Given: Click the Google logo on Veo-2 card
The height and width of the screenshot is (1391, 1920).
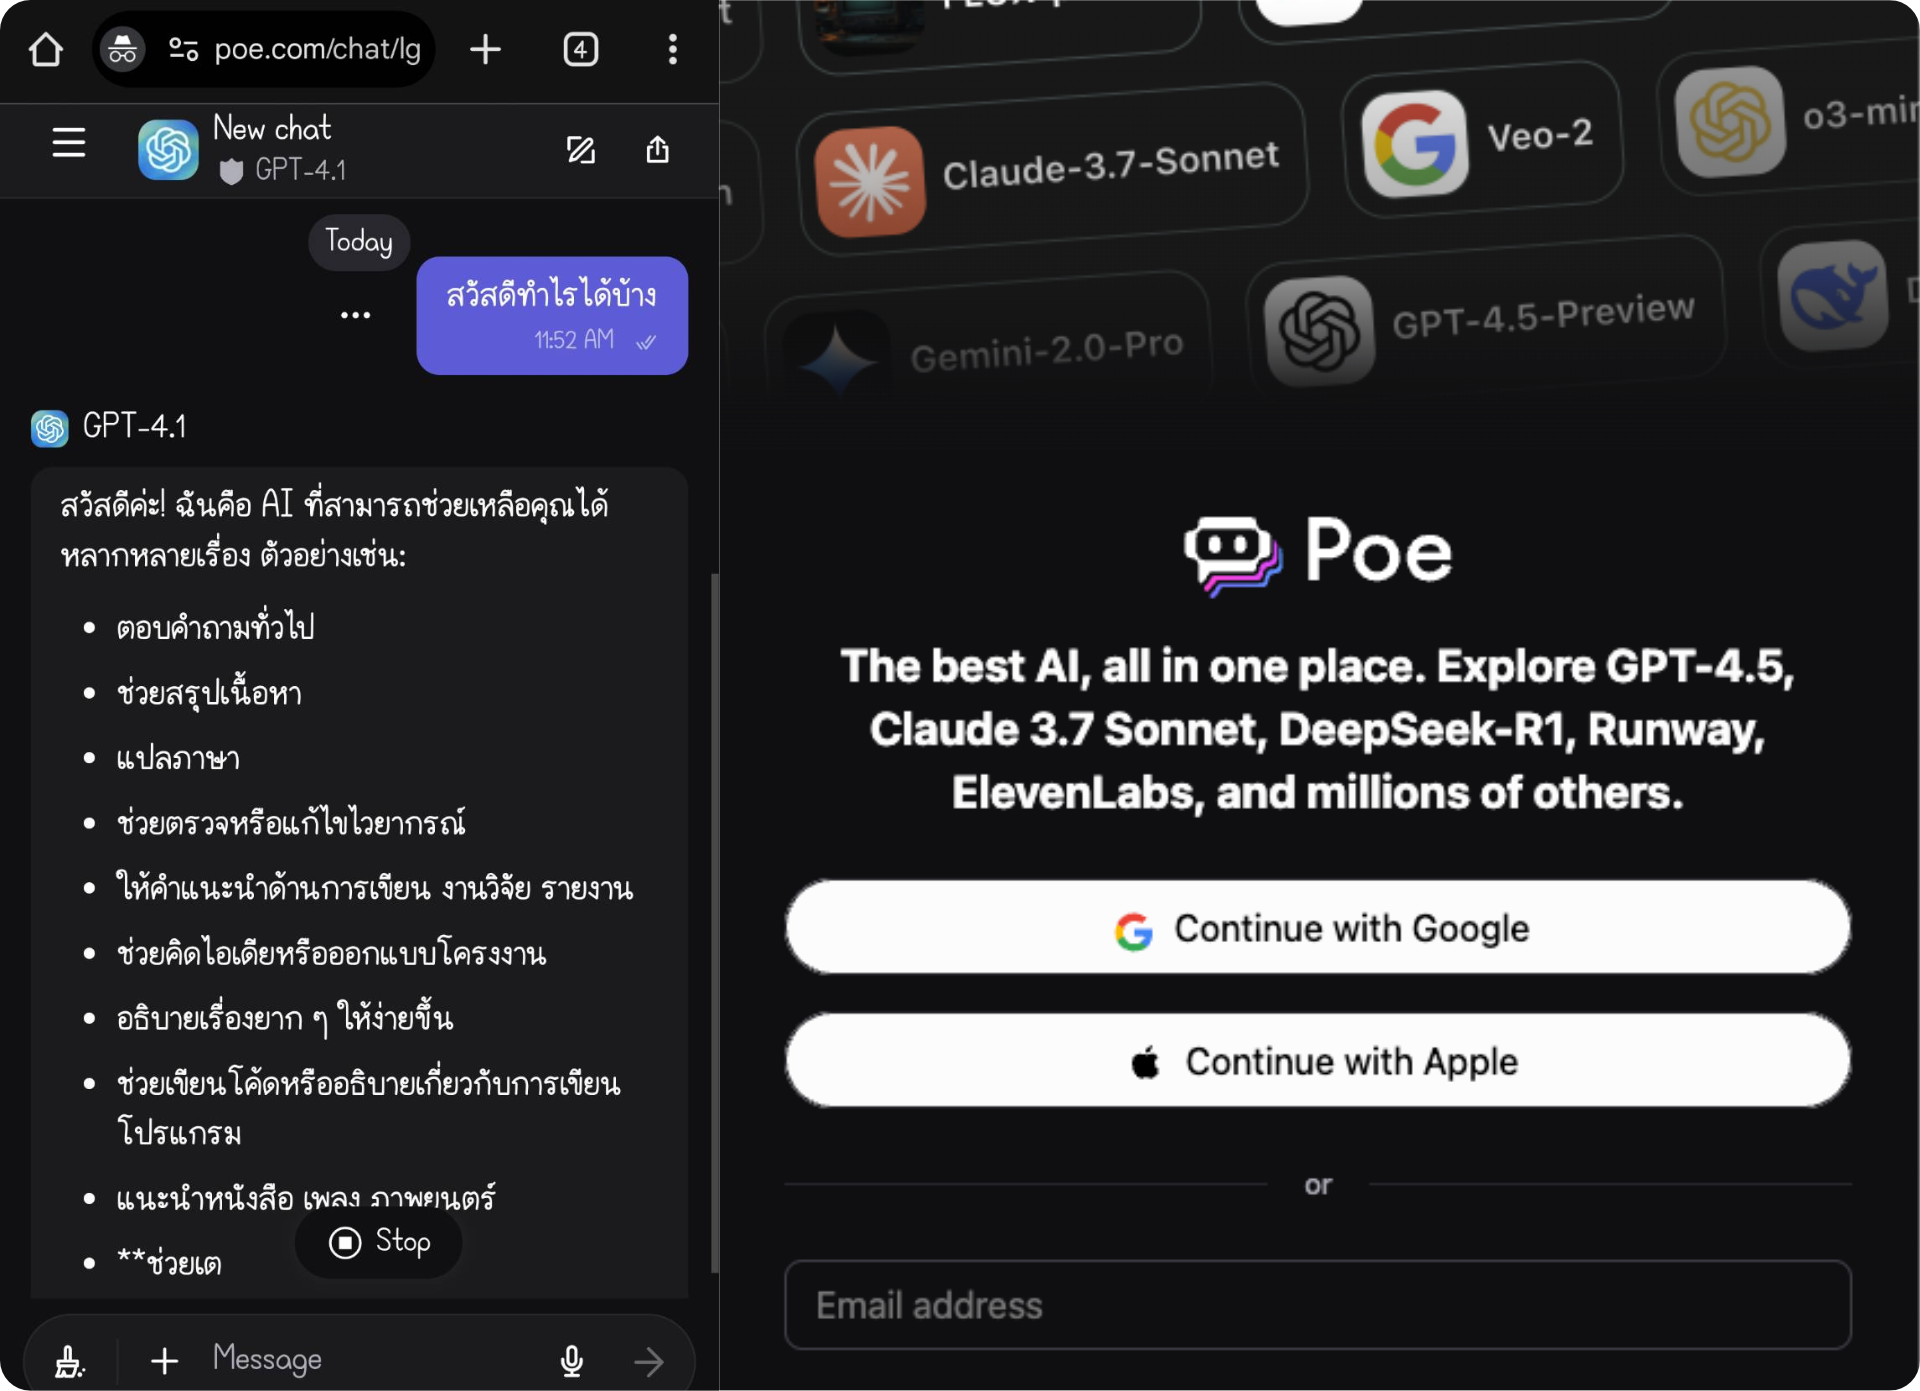Looking at the screenshot, I should point(1414,144).
